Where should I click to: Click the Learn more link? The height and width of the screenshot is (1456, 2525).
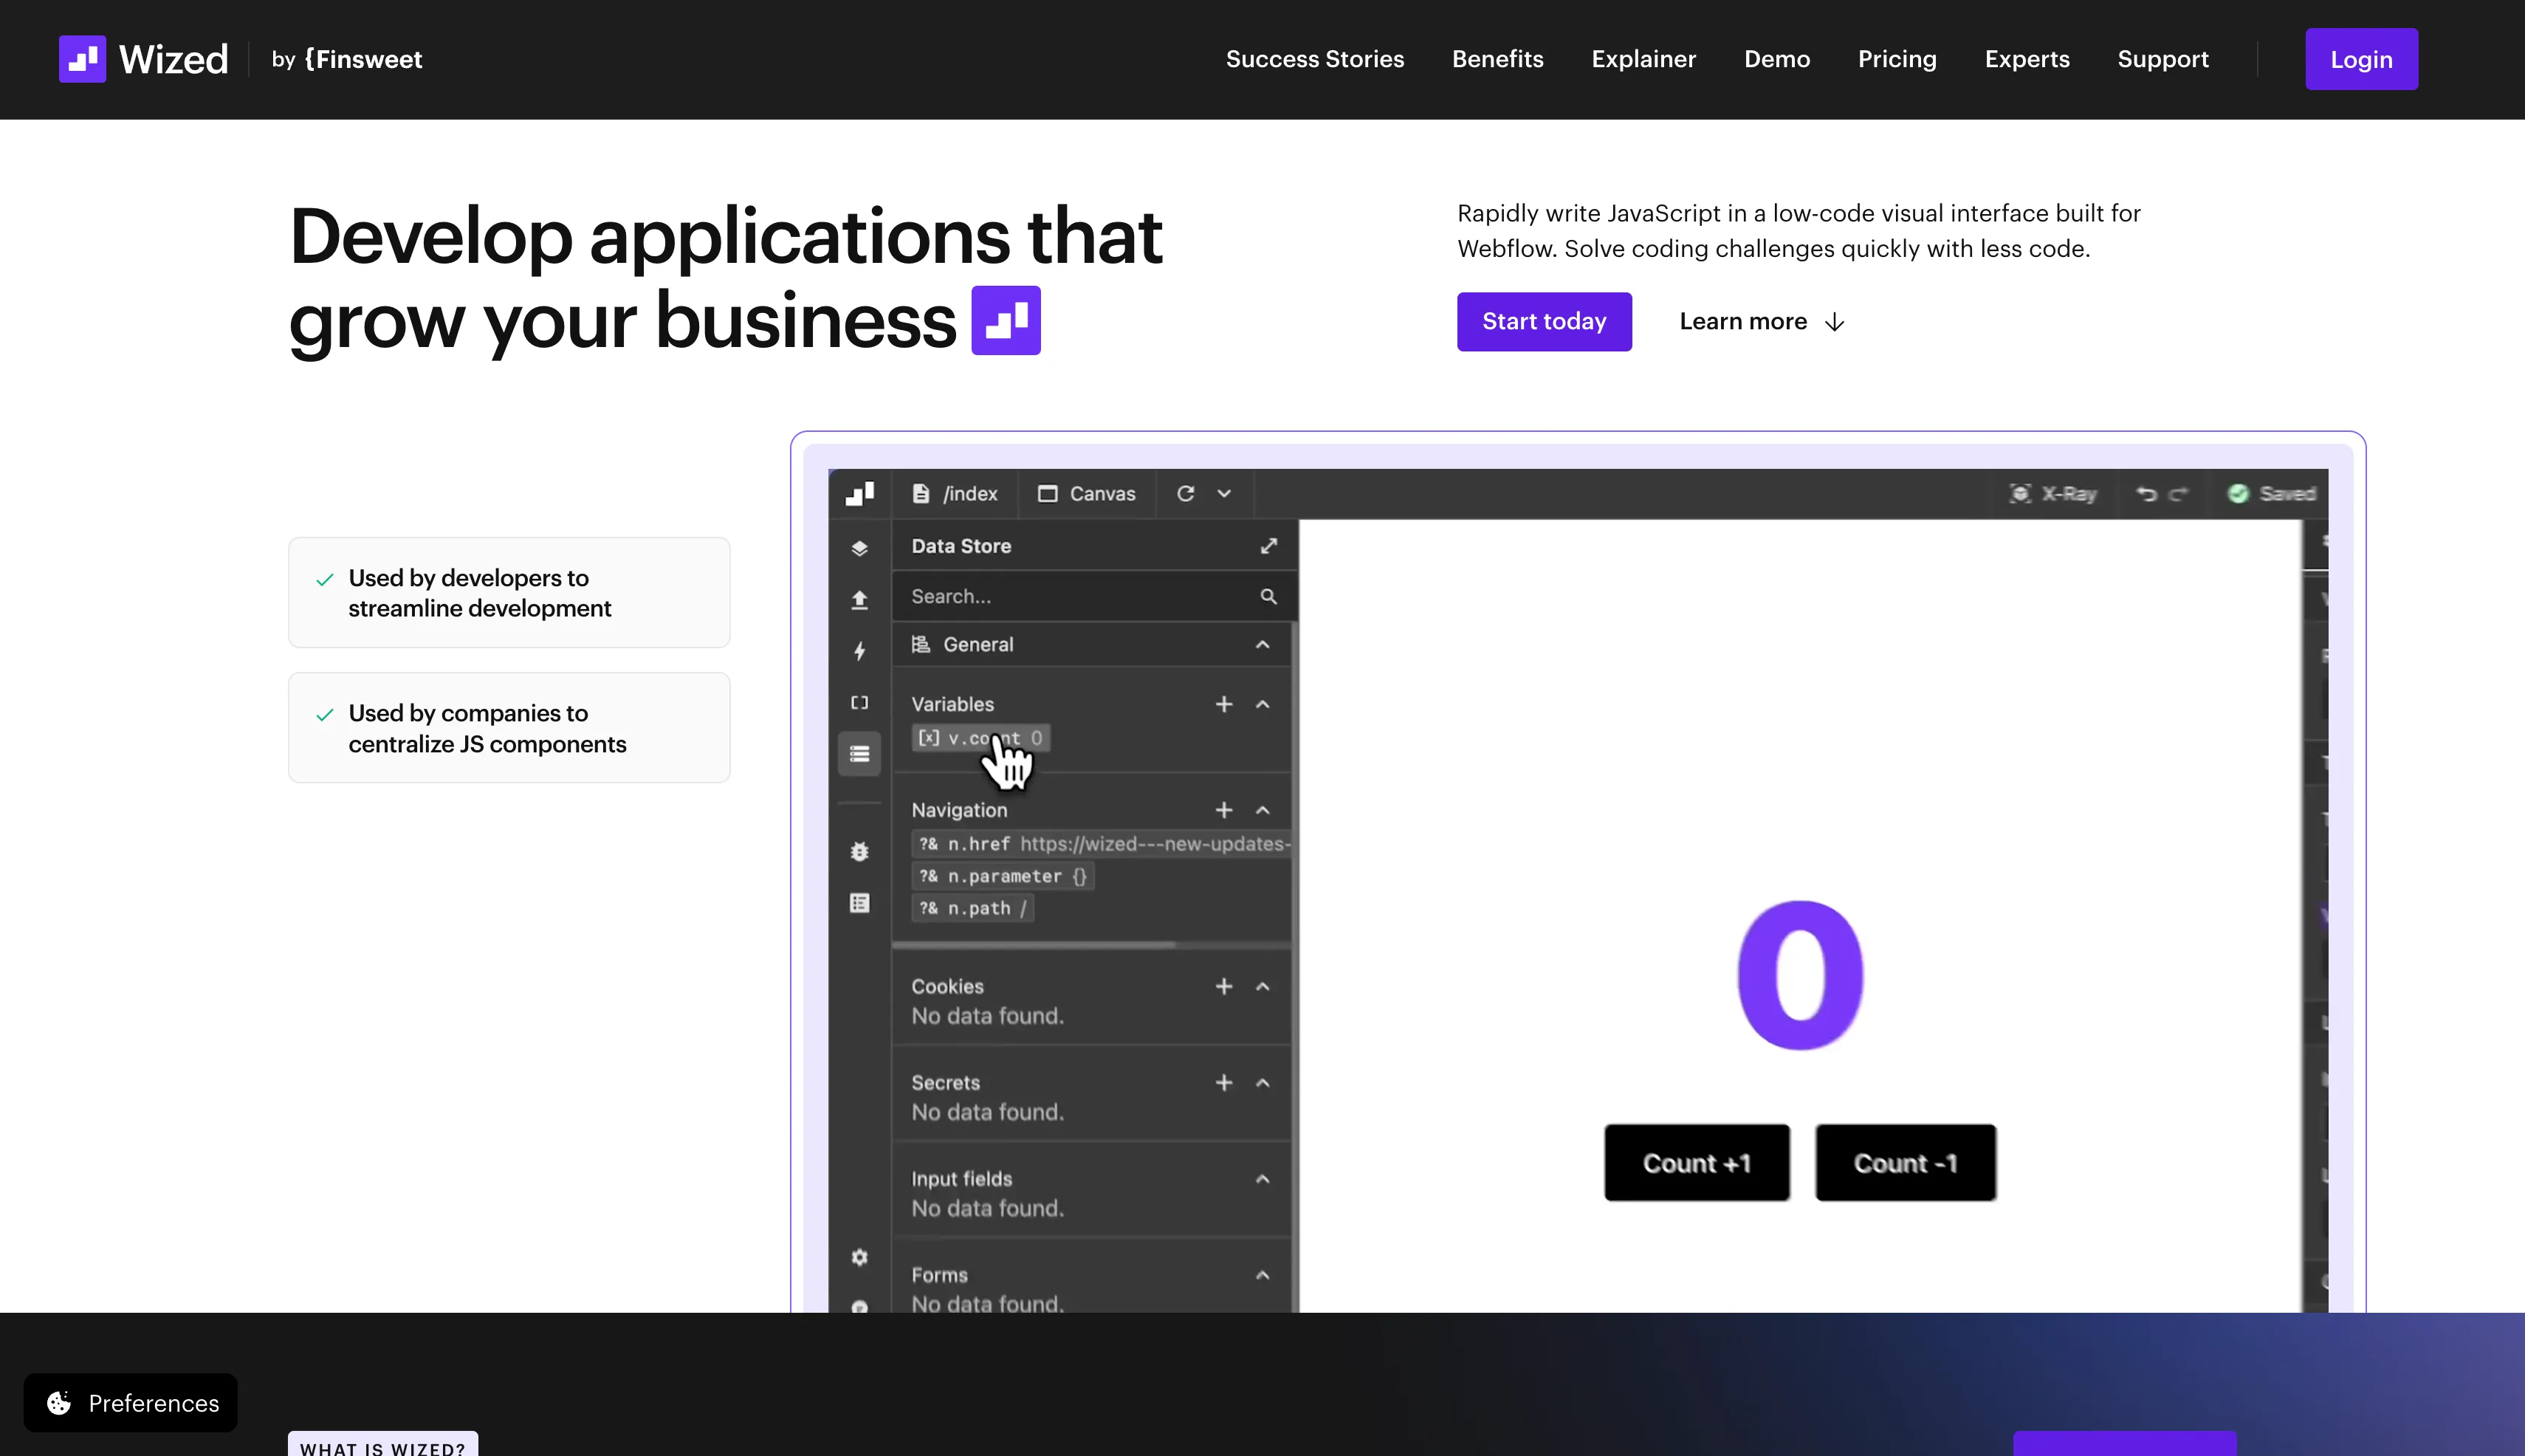(x=1761, y=321)
